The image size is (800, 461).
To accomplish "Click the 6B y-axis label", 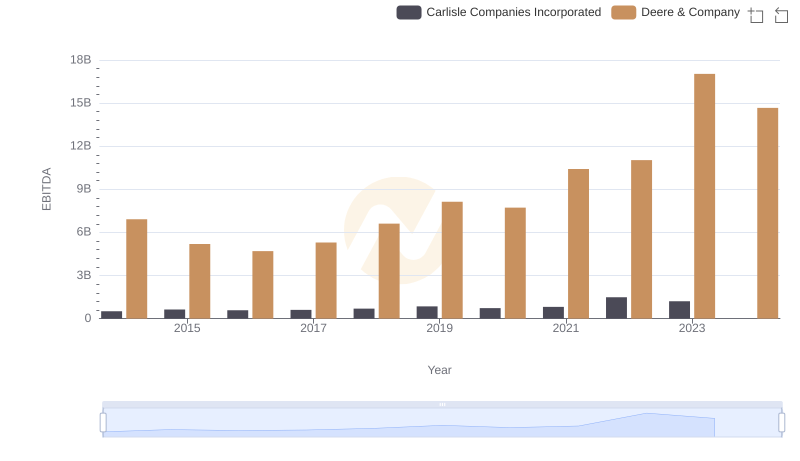I will point(84,232).
